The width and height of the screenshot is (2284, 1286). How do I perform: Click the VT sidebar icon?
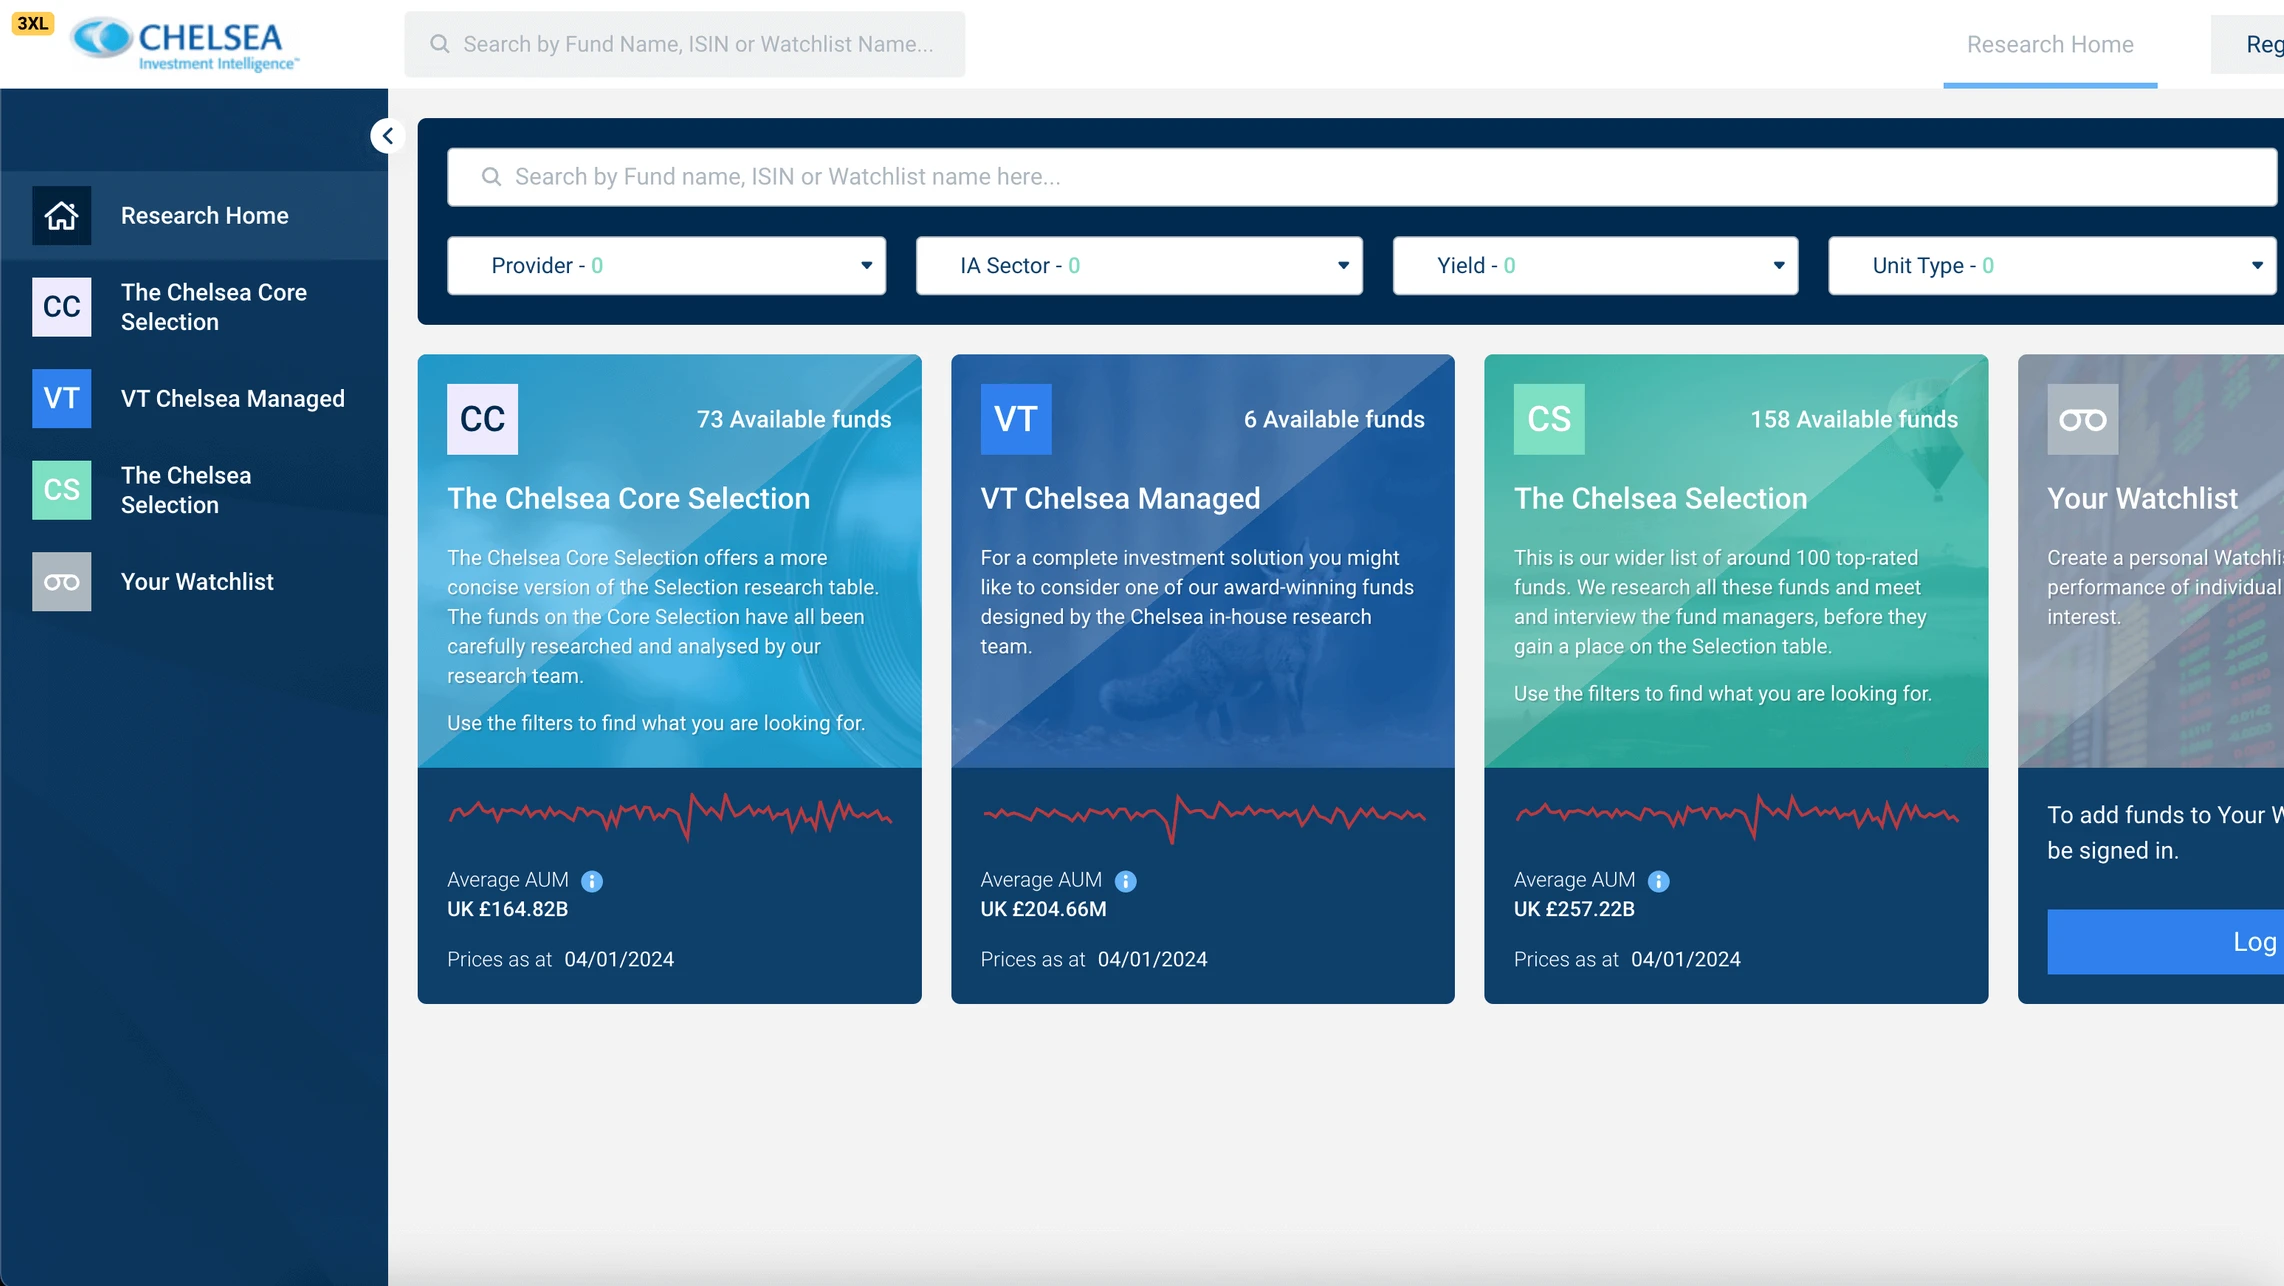pyautogui.click(x=61, y=398)
